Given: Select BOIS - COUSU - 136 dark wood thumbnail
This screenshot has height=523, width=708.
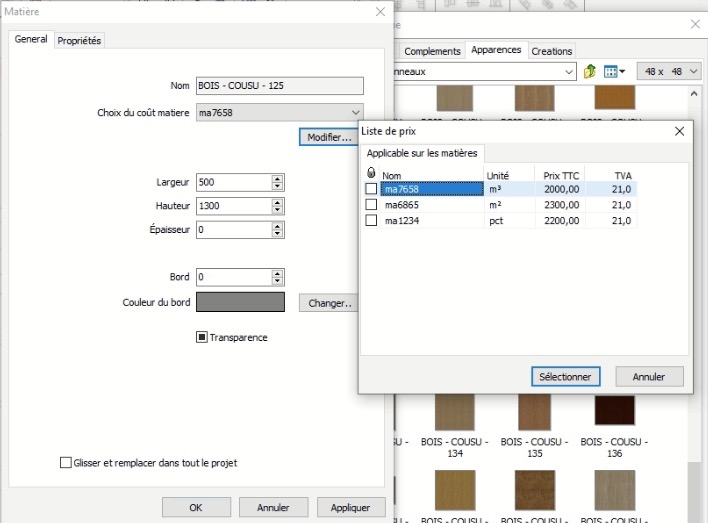Looking at the screenshot, I should click(x=613, y=411).
